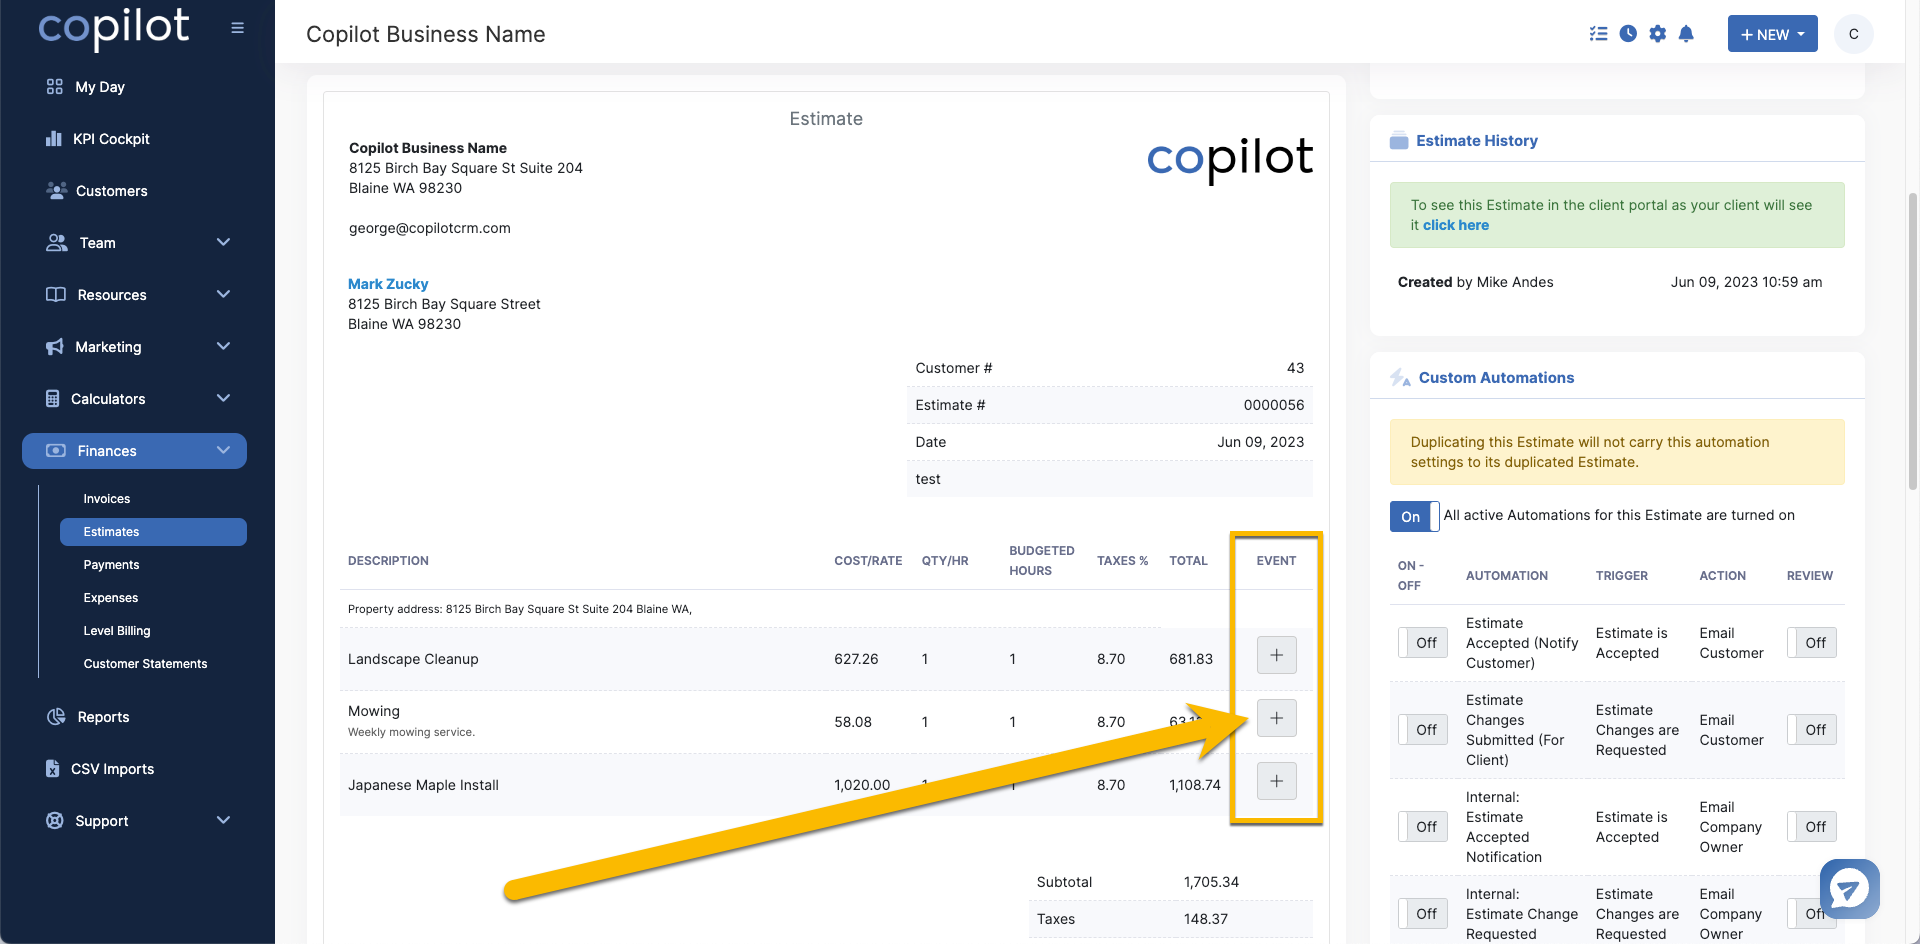Expand the Calculators menu chevron
This screenshot has width=1920, height=944.
[223, 398]
